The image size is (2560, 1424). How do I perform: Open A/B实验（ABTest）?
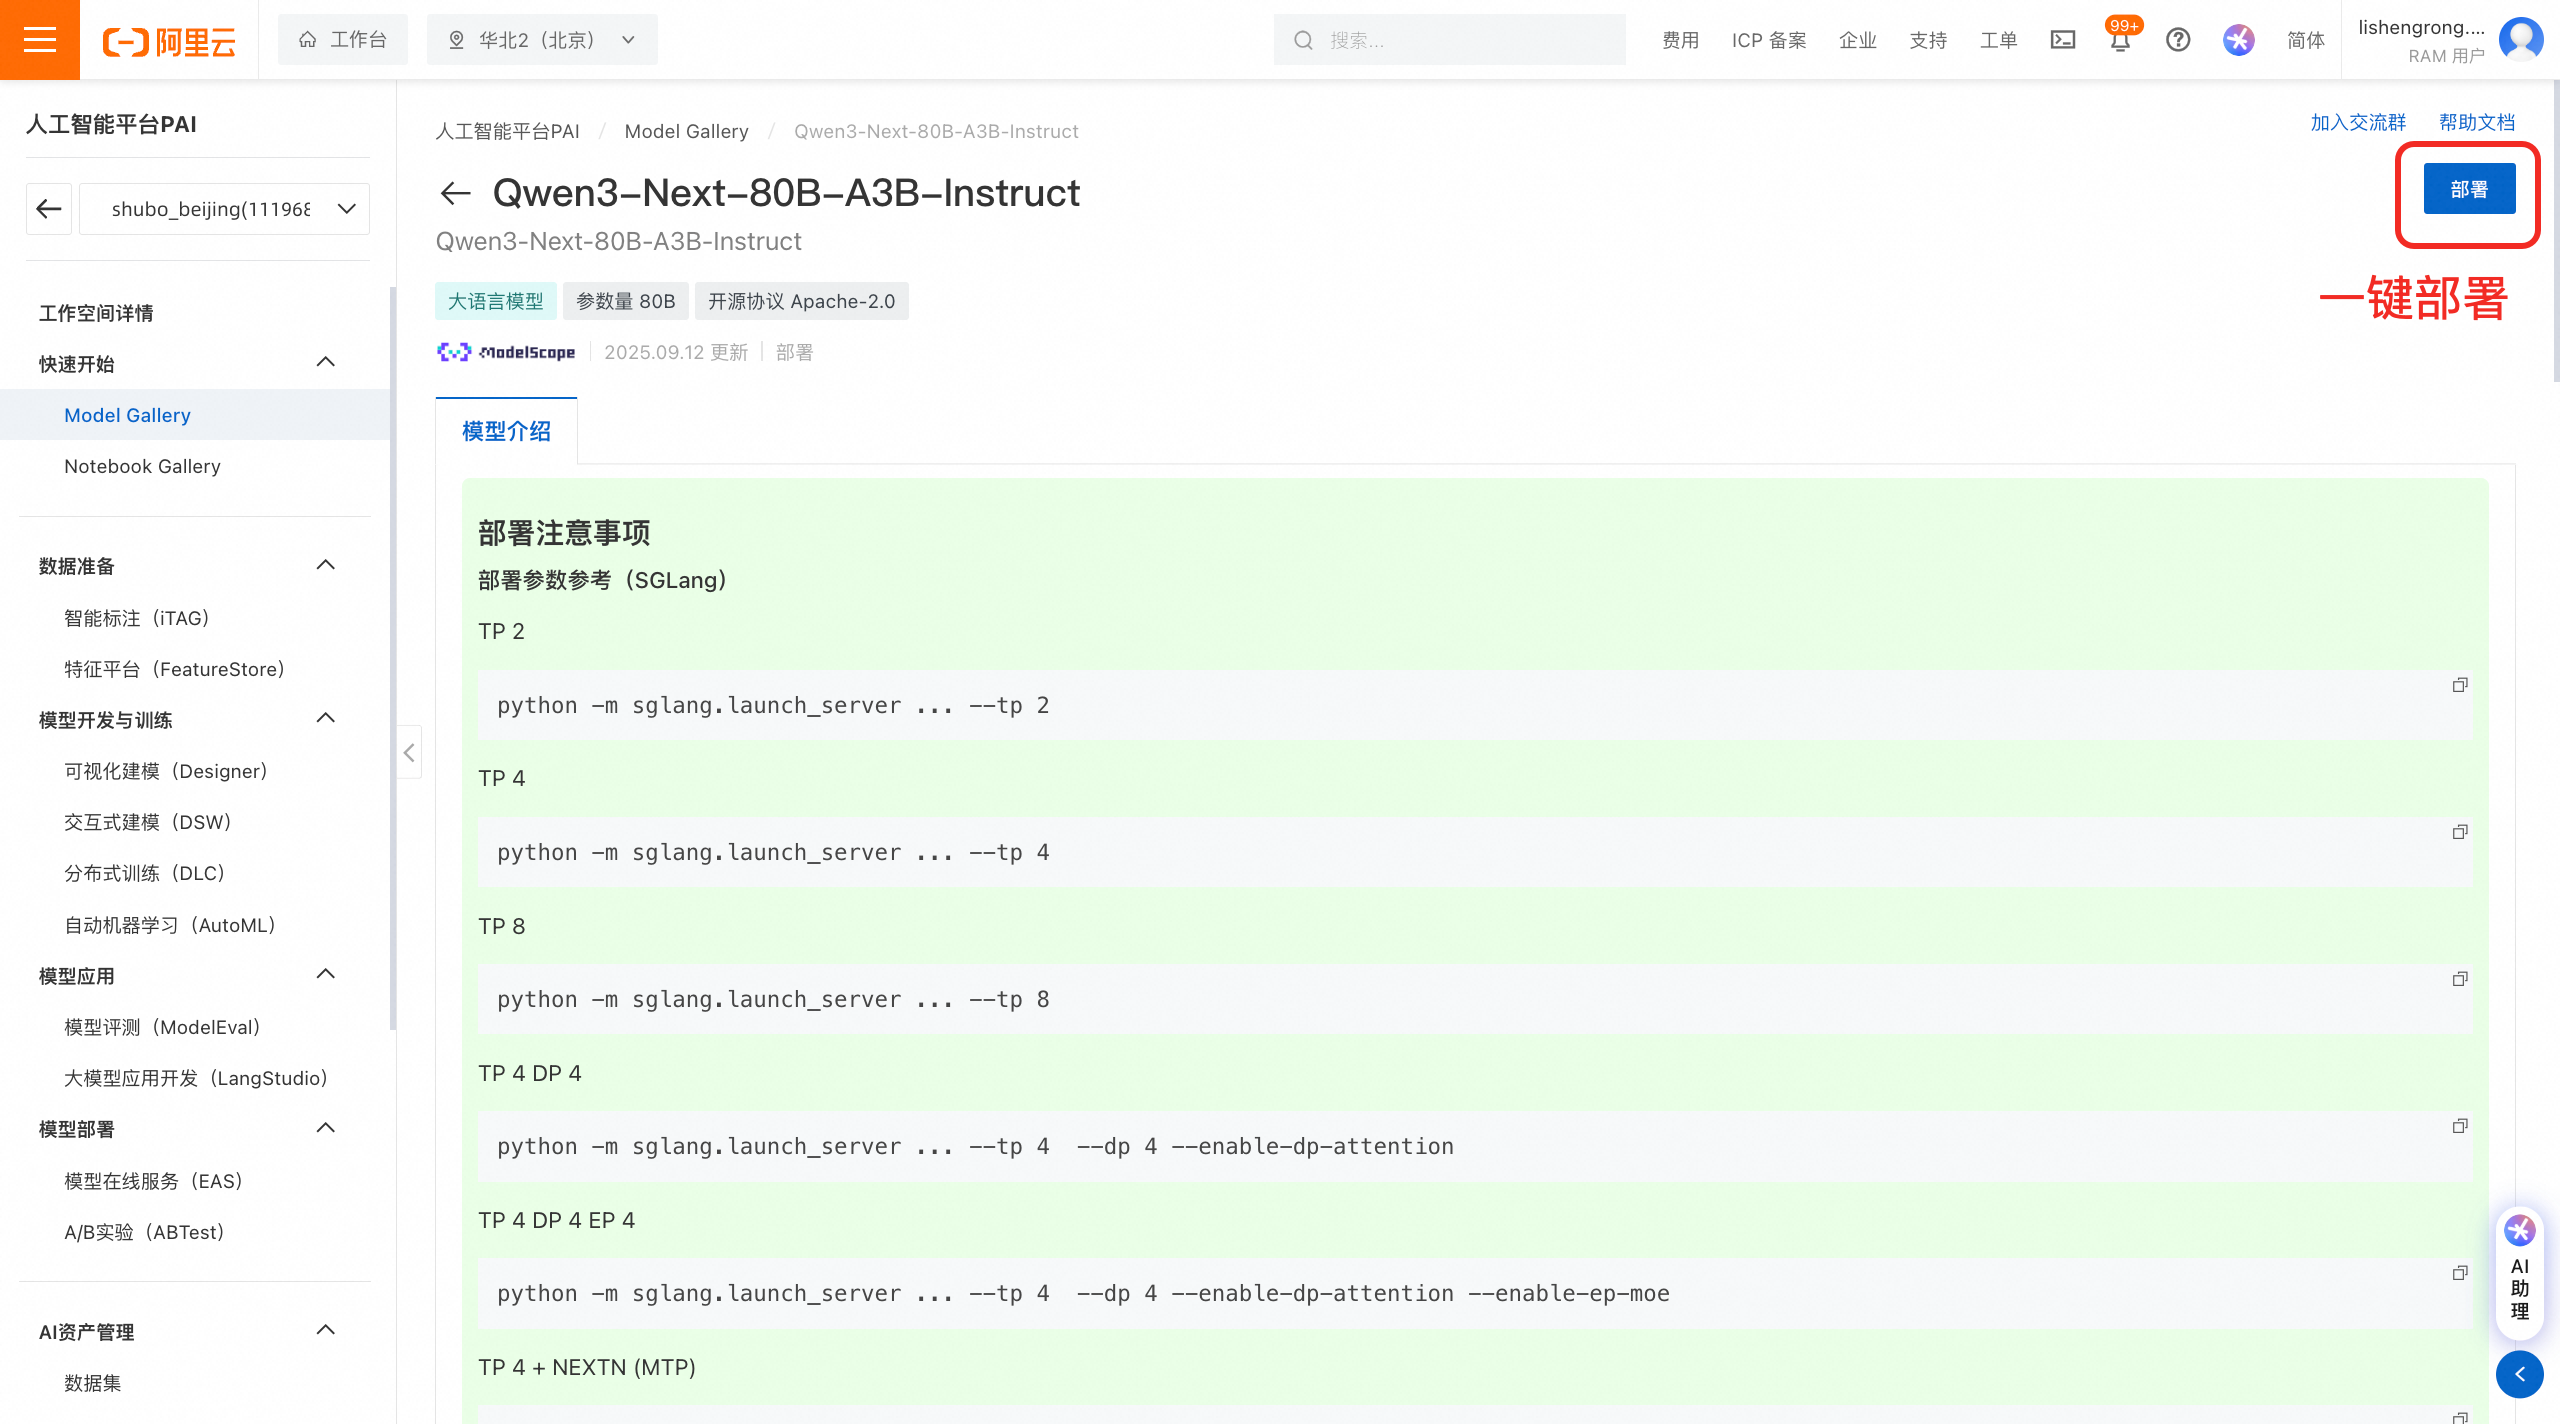coord(145,1232)
